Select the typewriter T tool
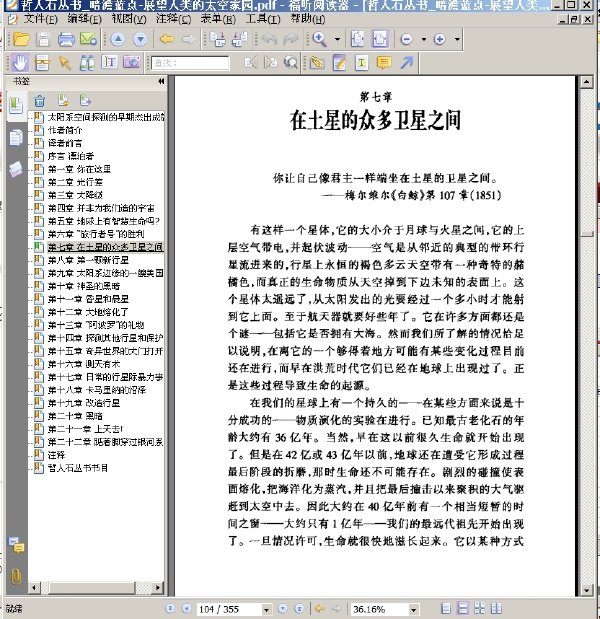 [362, 62]
